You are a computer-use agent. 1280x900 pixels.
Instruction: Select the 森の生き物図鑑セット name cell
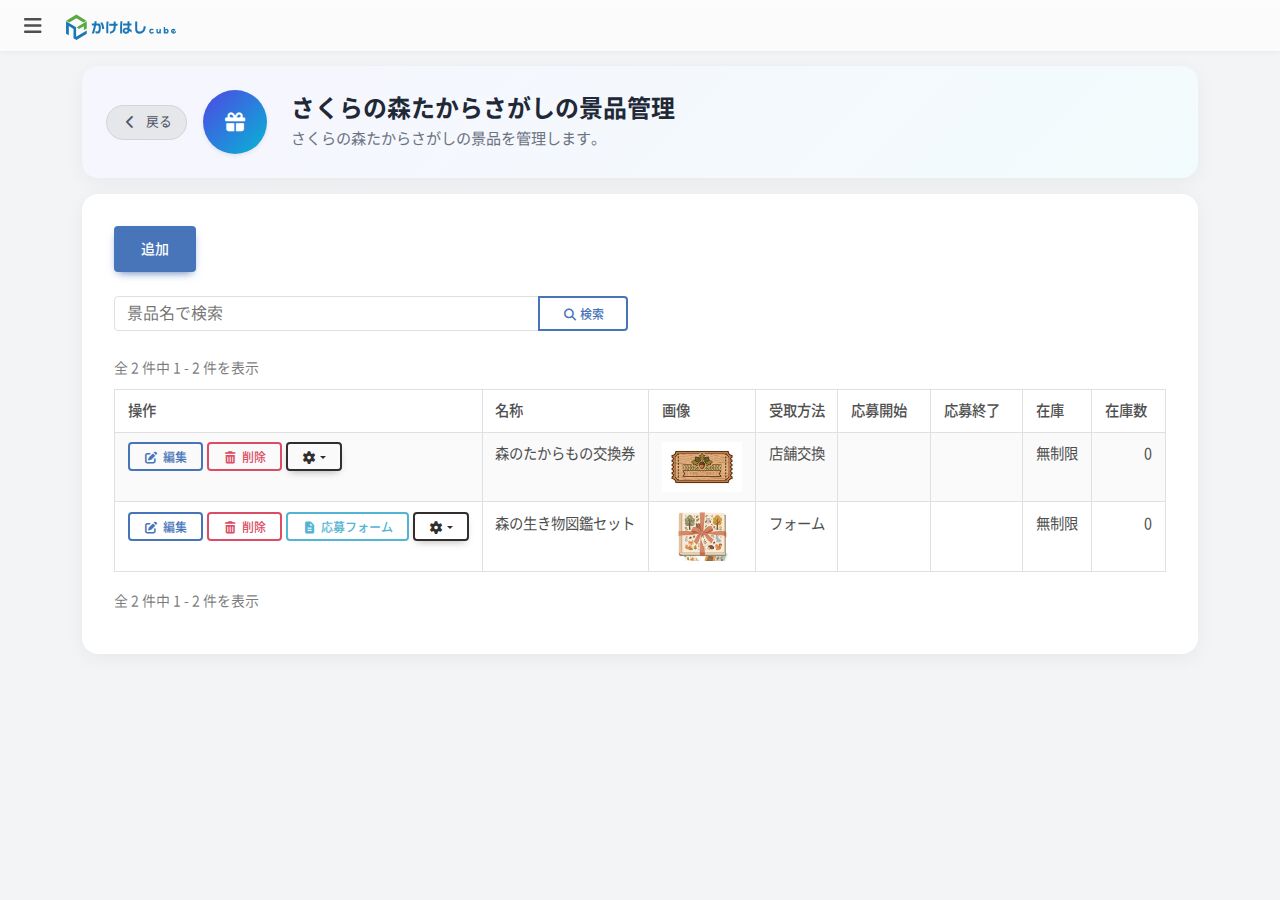[565, 537]
